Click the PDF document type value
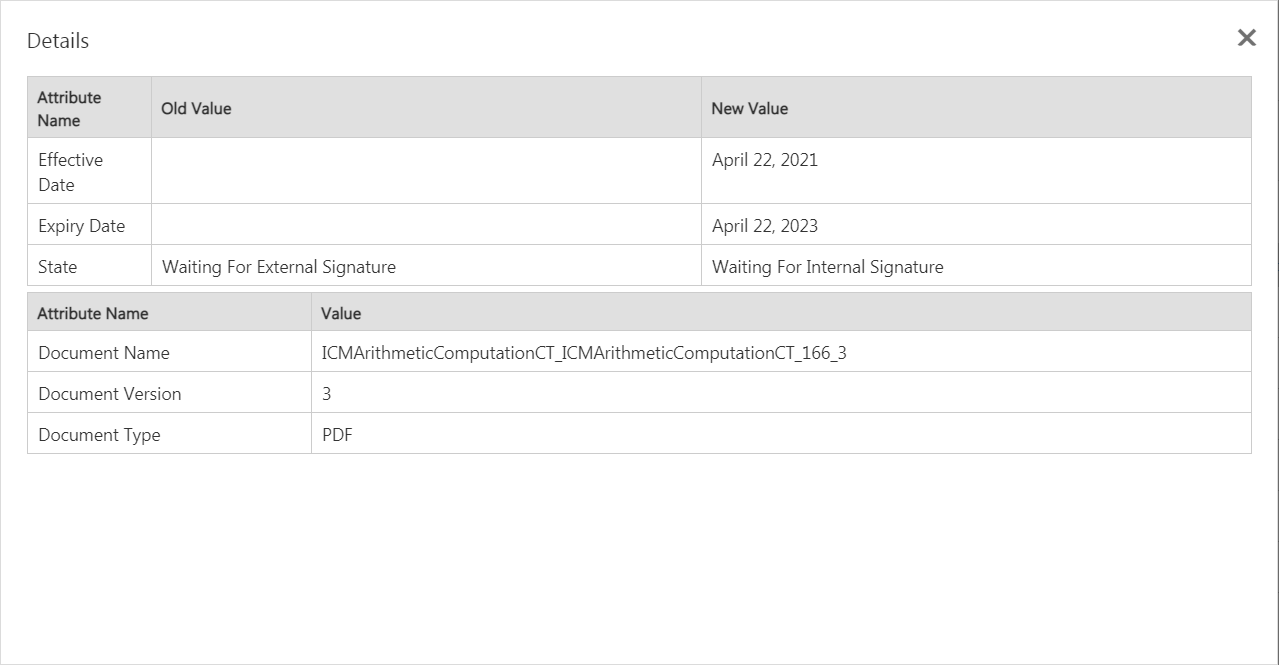The image size is (1279, 665). click(337, 435)
